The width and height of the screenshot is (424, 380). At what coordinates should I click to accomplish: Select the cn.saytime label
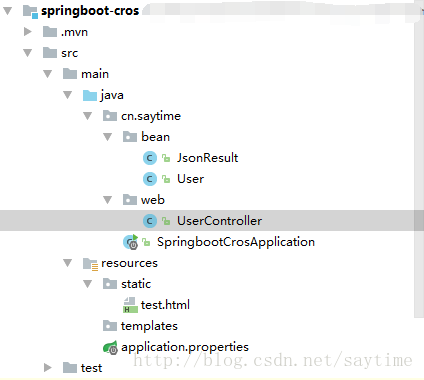151,116
